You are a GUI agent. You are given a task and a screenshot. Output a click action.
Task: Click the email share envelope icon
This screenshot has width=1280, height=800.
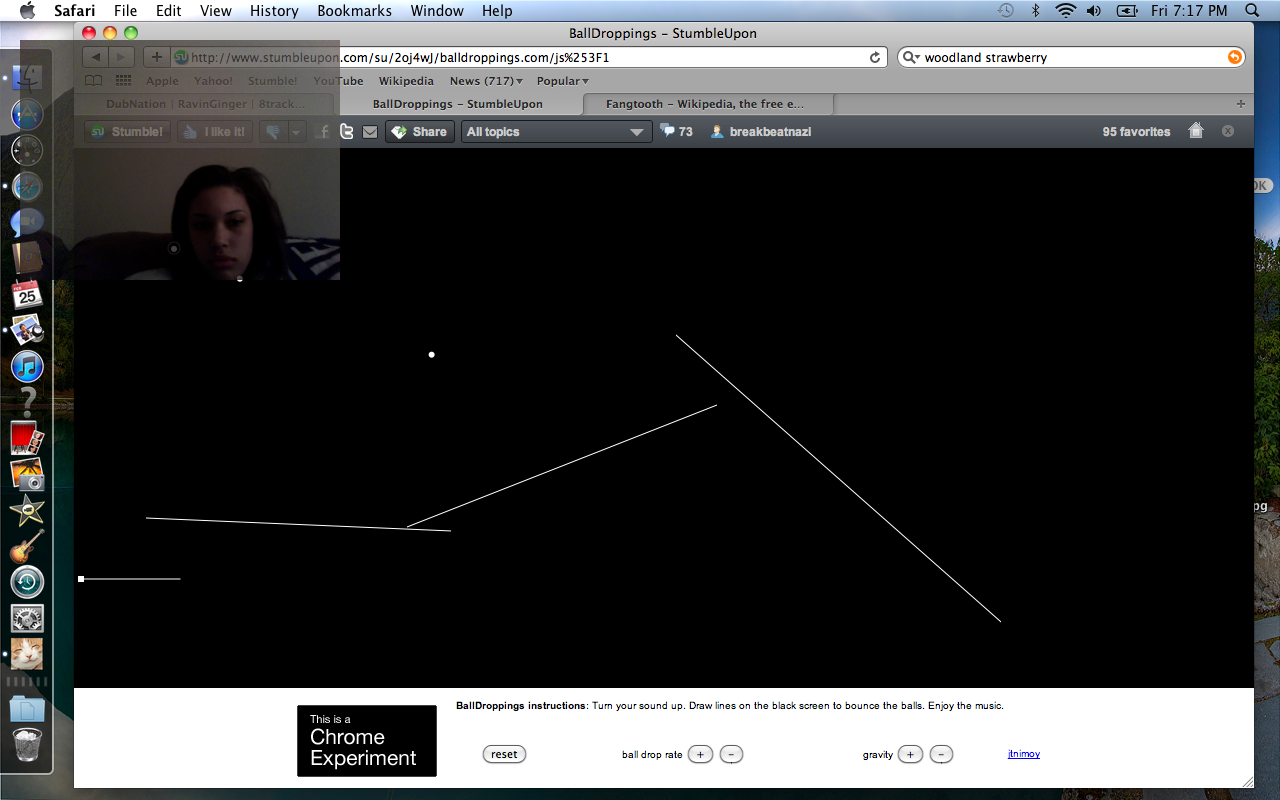pyautogui.click(x=370, y=131)
